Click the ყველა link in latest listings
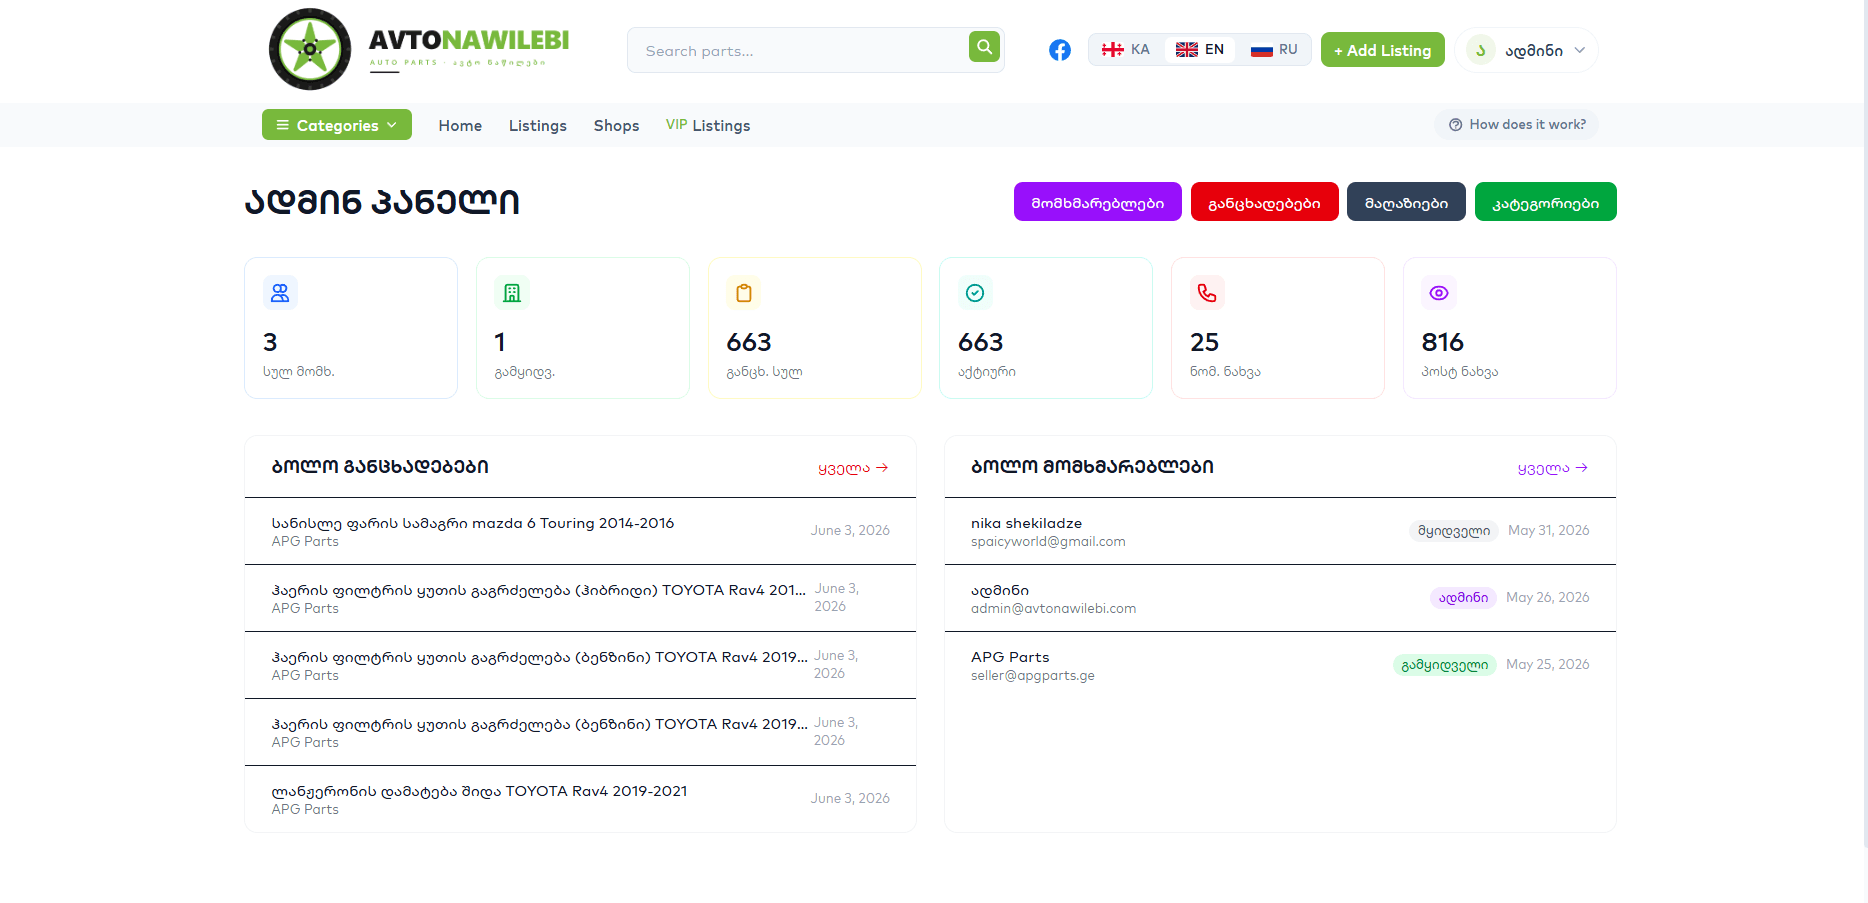The width and height of the screenshot is (1868, 903). click(x=853, y=468)
